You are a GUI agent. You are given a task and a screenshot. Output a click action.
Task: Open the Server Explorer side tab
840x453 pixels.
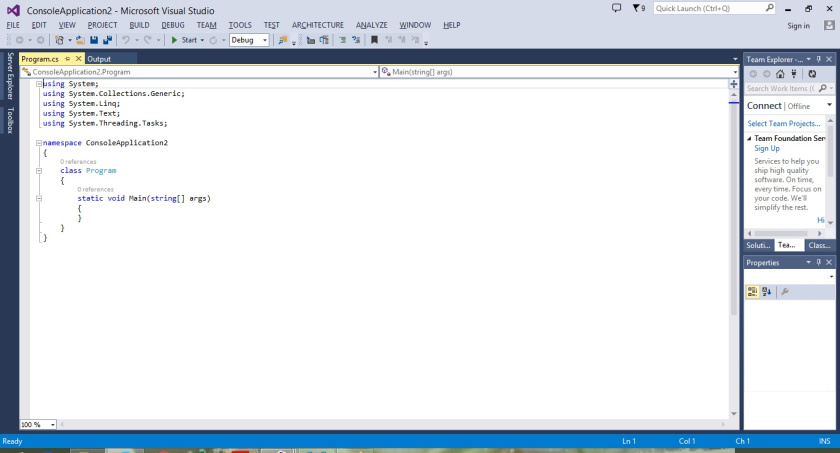(10, 76)
